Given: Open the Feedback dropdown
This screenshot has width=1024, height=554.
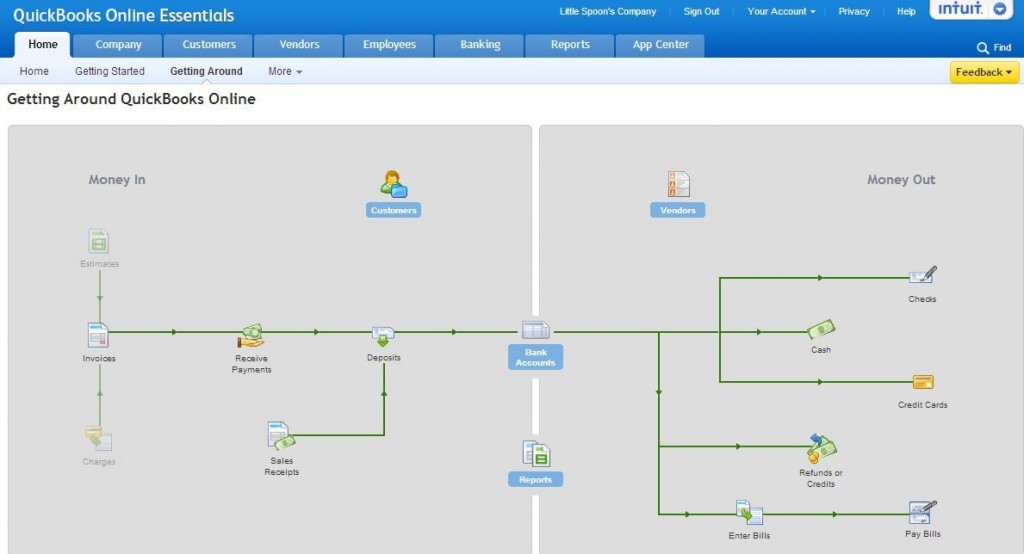Looking at the screenshot, I should tap(984, 72).
